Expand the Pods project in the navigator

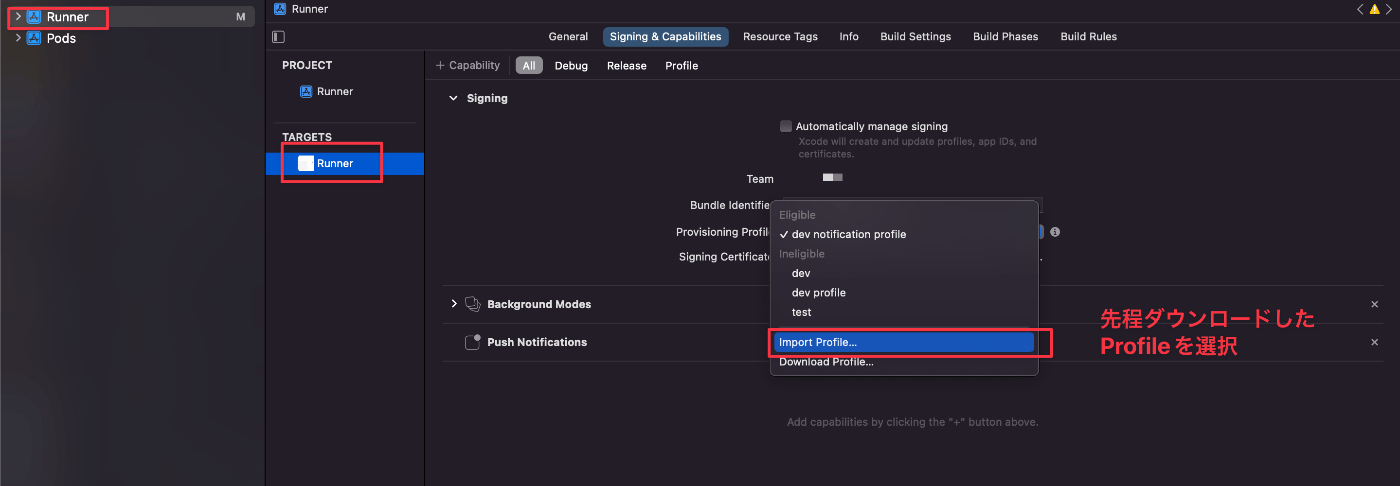click(x=18, y=39)
